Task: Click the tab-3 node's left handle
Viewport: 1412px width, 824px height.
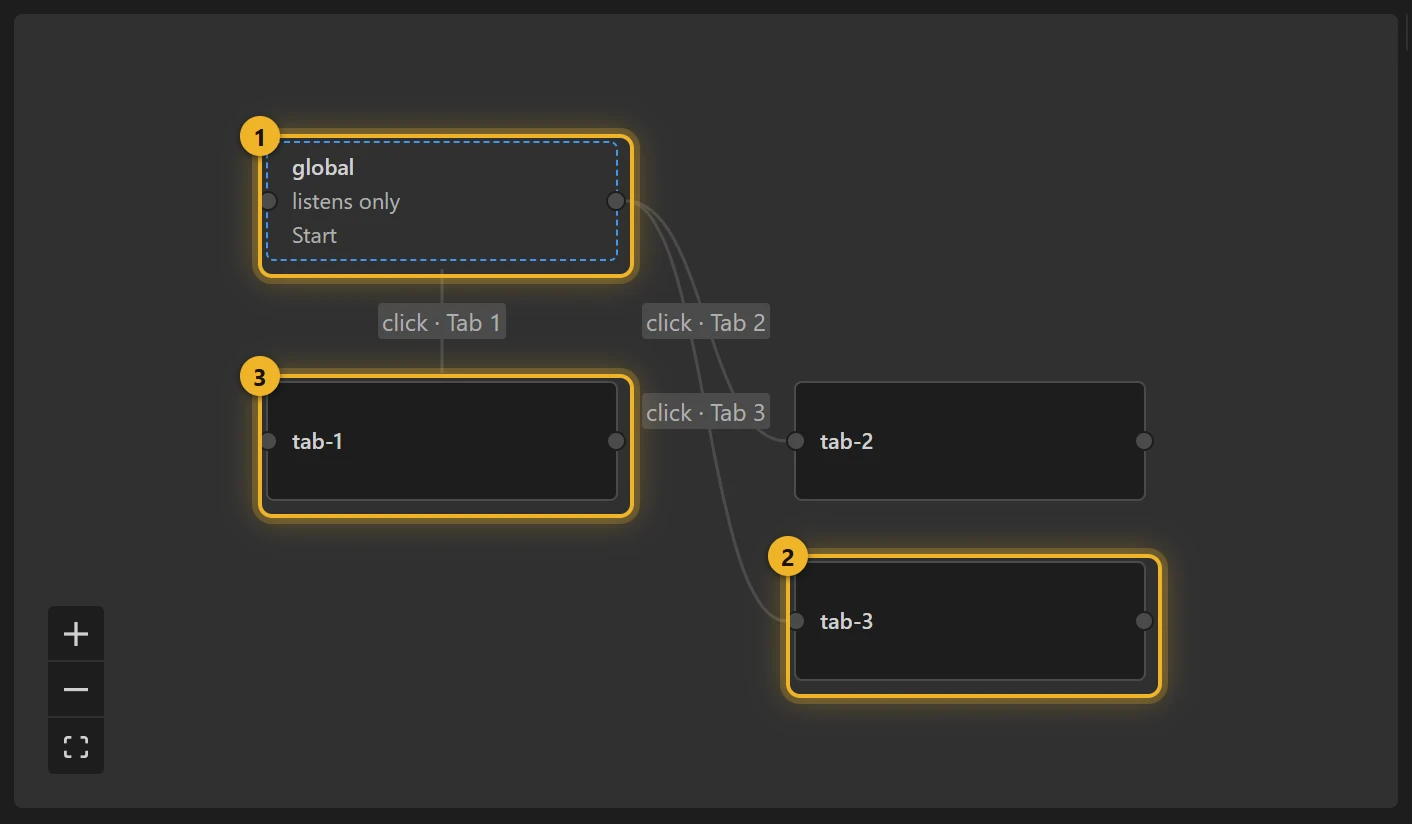Action: point(796,621)
